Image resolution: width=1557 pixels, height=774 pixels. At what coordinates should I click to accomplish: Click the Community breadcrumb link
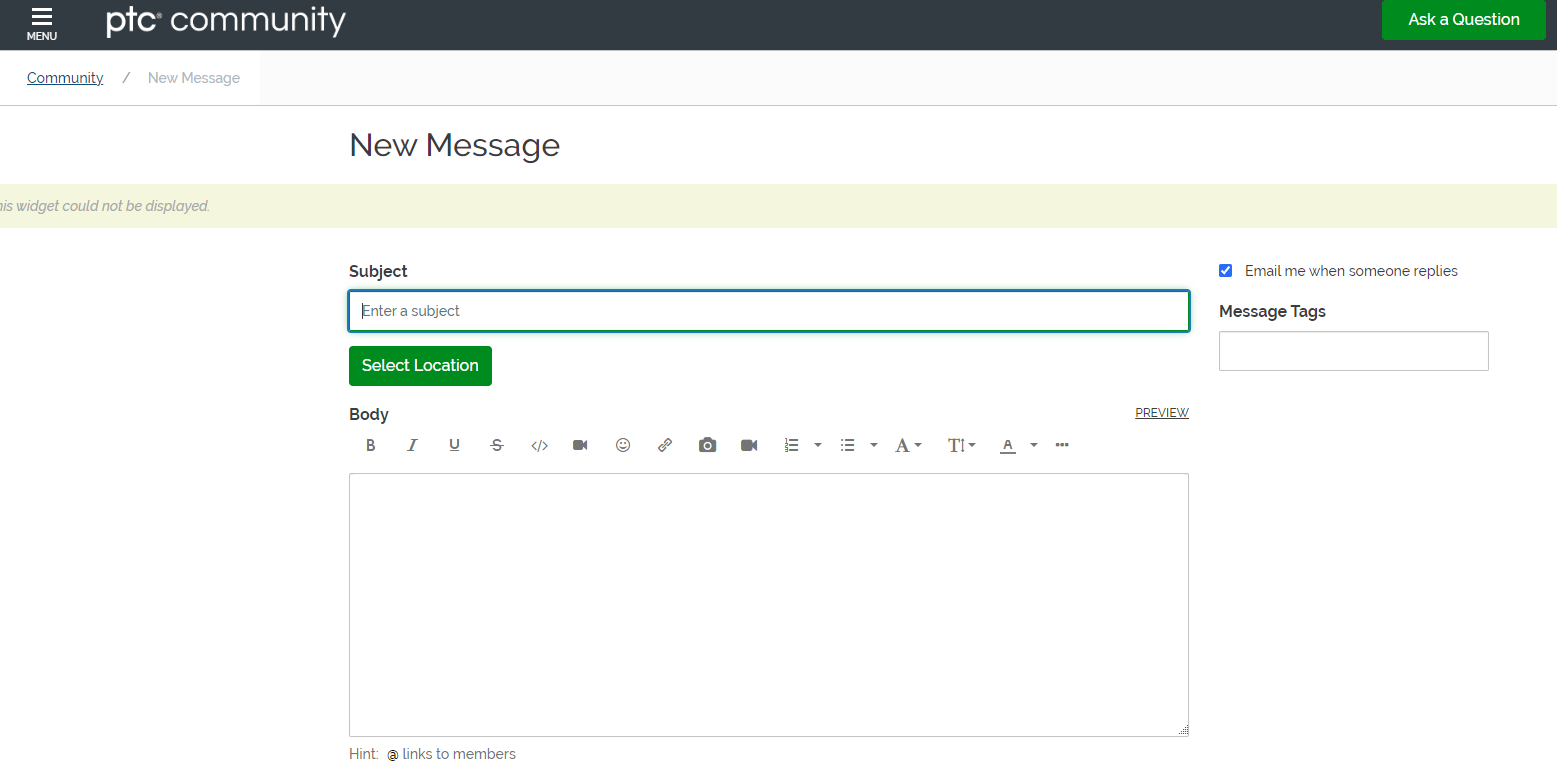pos(64,77)
